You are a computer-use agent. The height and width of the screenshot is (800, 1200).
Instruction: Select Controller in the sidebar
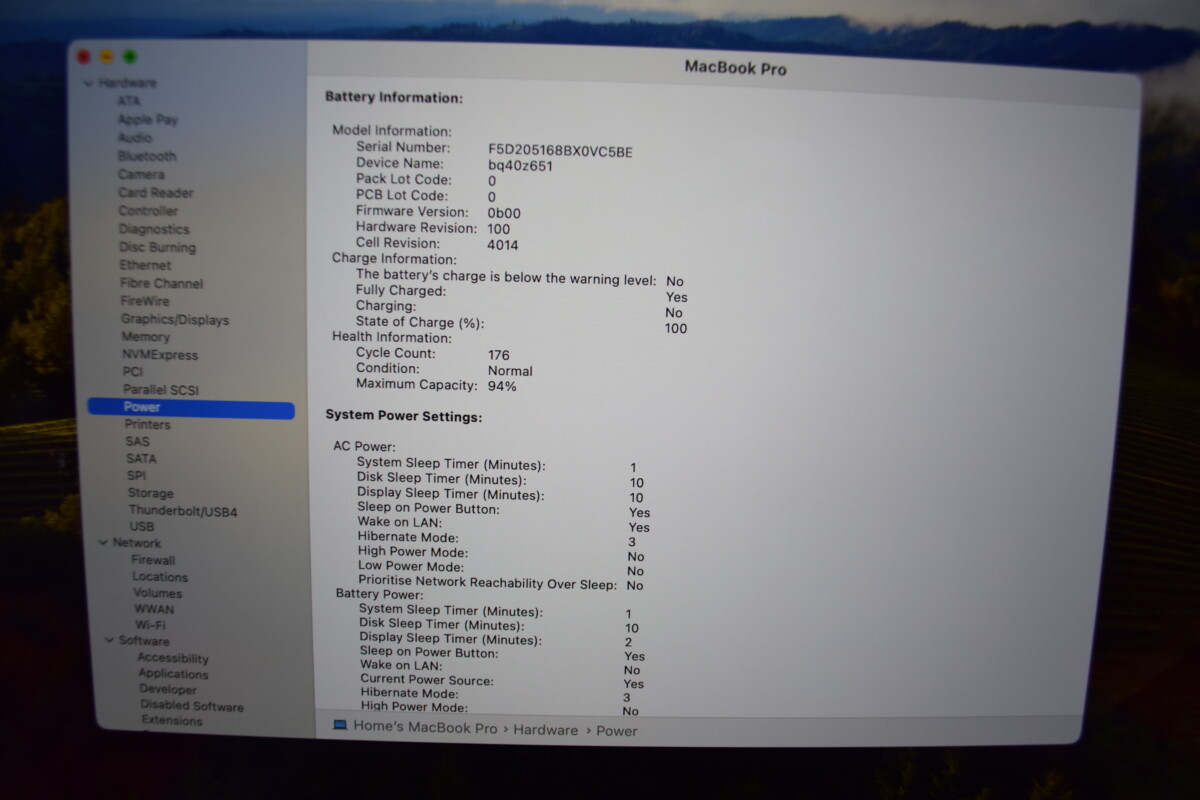[x=148, y=211]
